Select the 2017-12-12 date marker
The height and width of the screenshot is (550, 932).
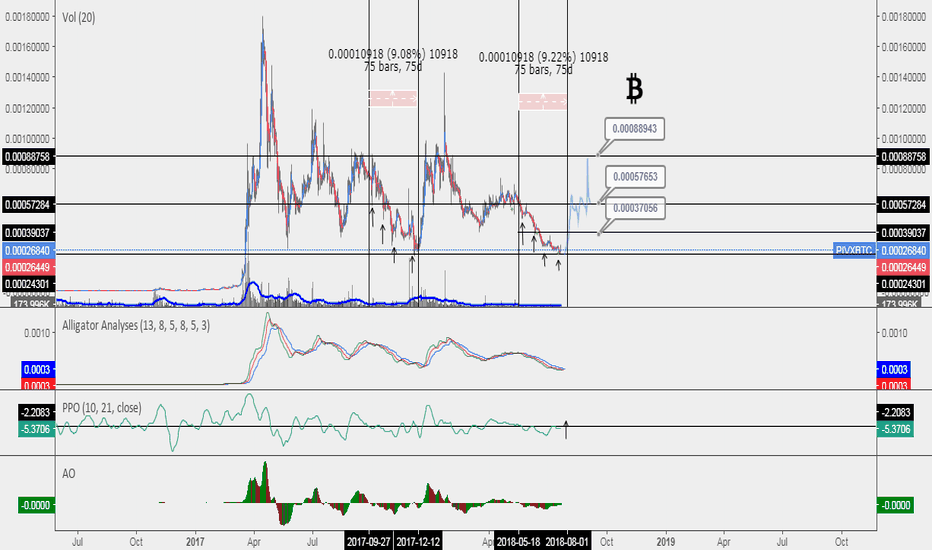[x=418, y=542]
